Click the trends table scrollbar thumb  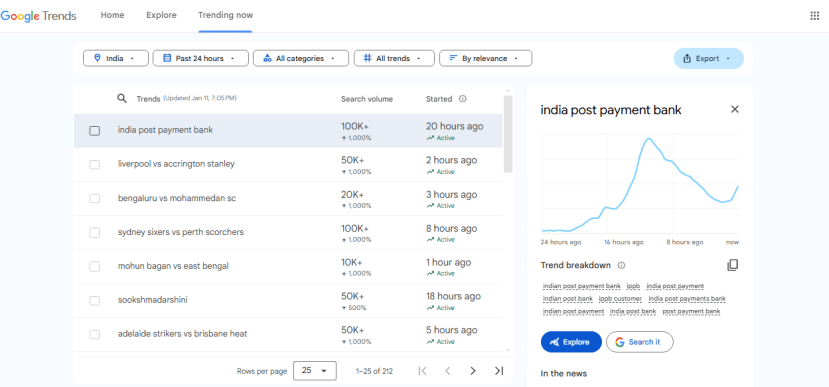(x=508, y=134)
